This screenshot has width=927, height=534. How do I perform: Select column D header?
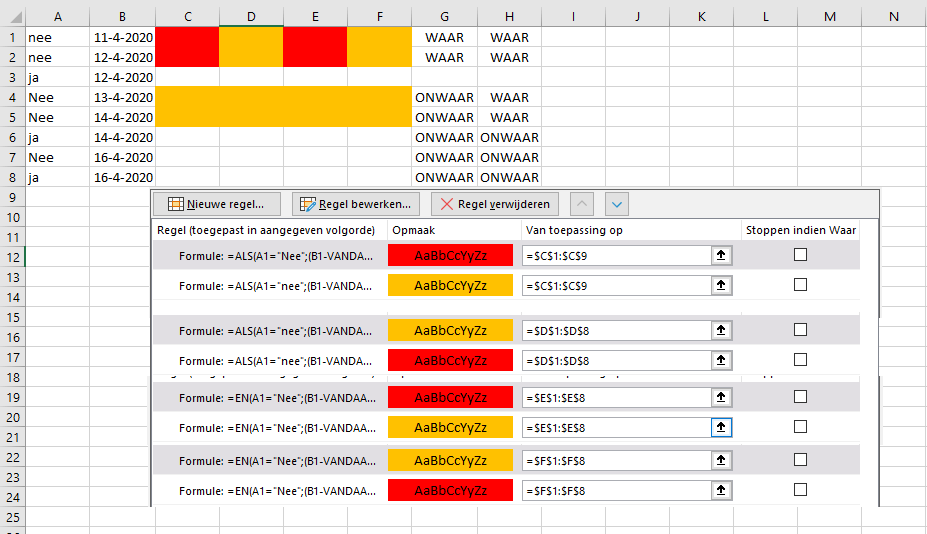point(251,17)
